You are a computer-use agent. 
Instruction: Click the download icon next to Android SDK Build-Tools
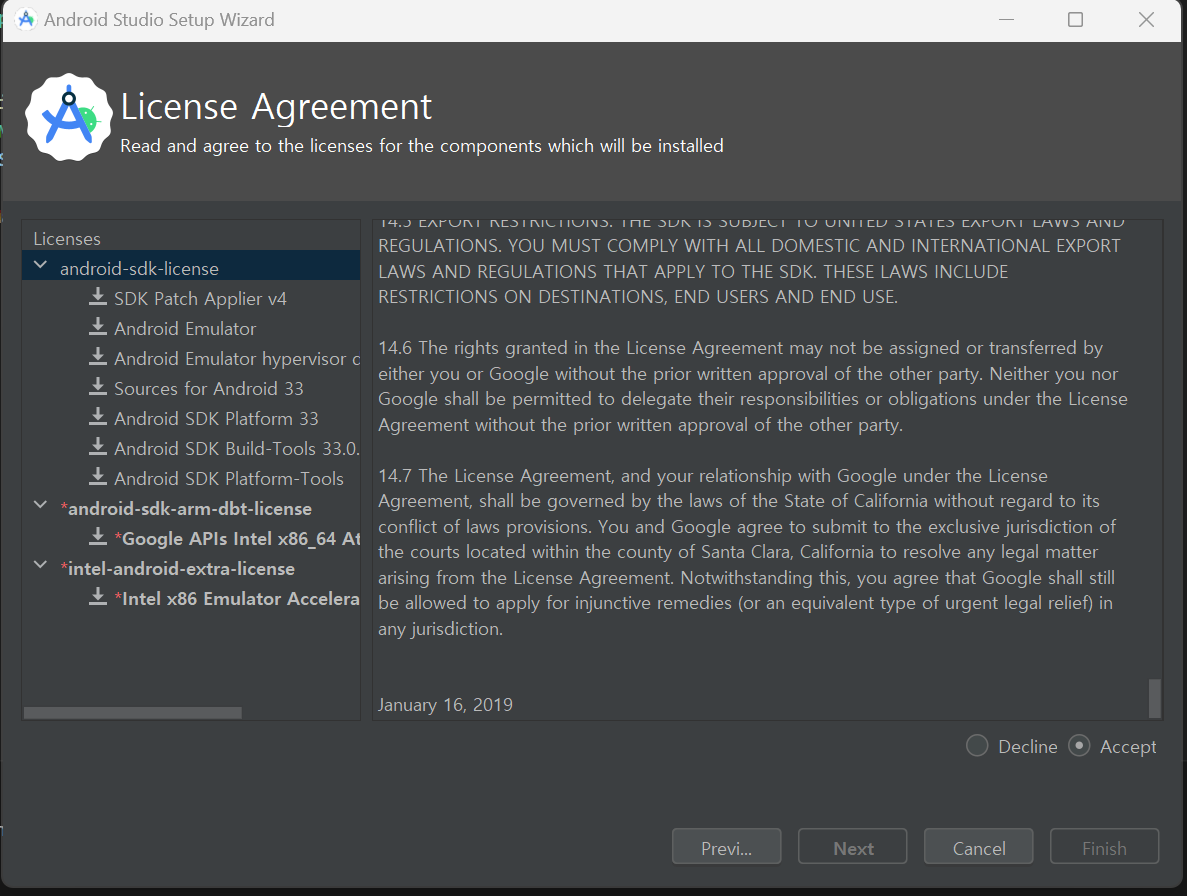[x=98, y=447]
